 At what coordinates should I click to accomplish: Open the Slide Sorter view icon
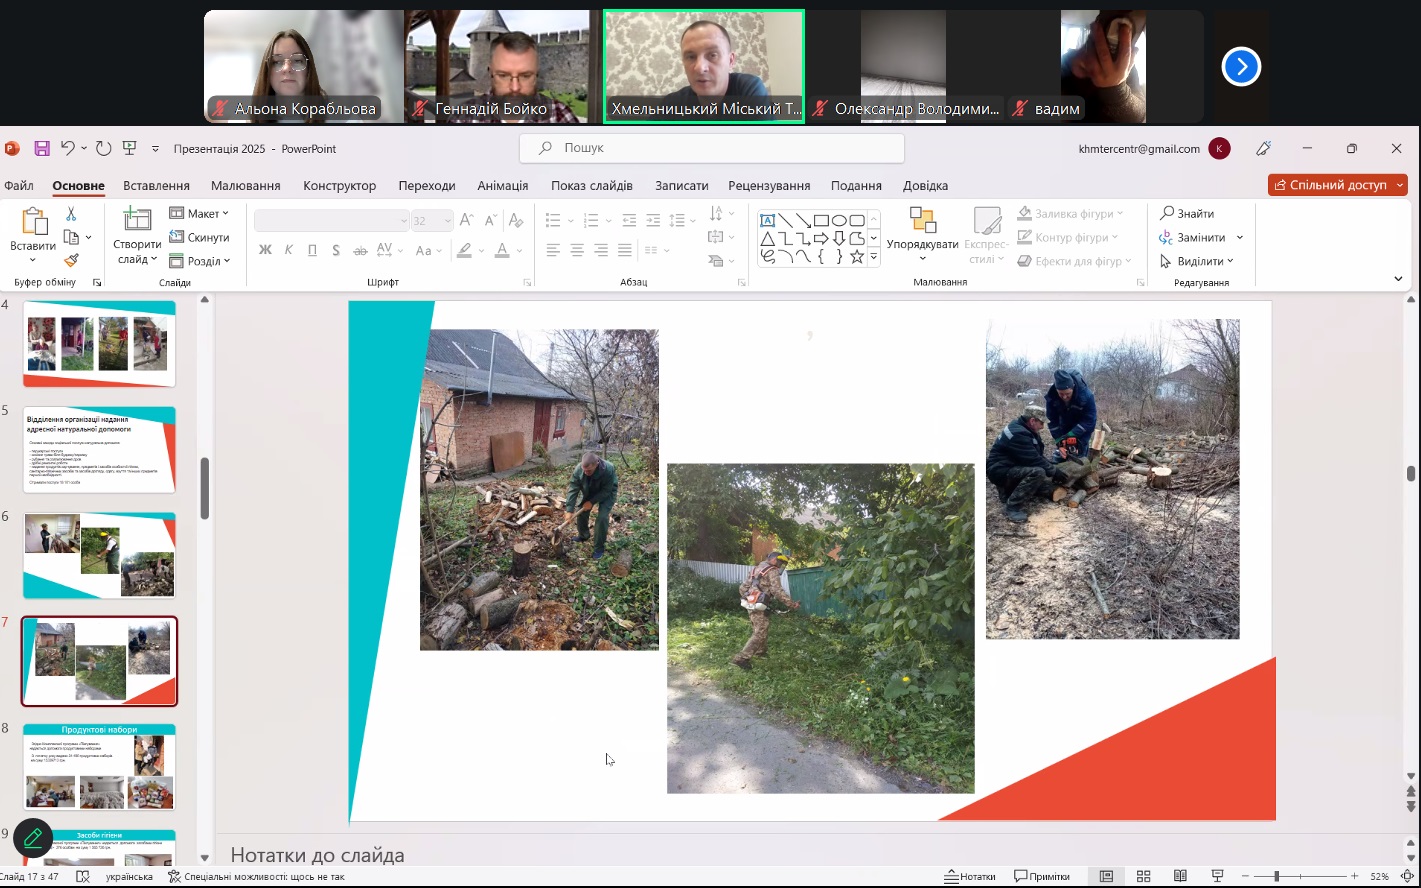click(1143, 877)
